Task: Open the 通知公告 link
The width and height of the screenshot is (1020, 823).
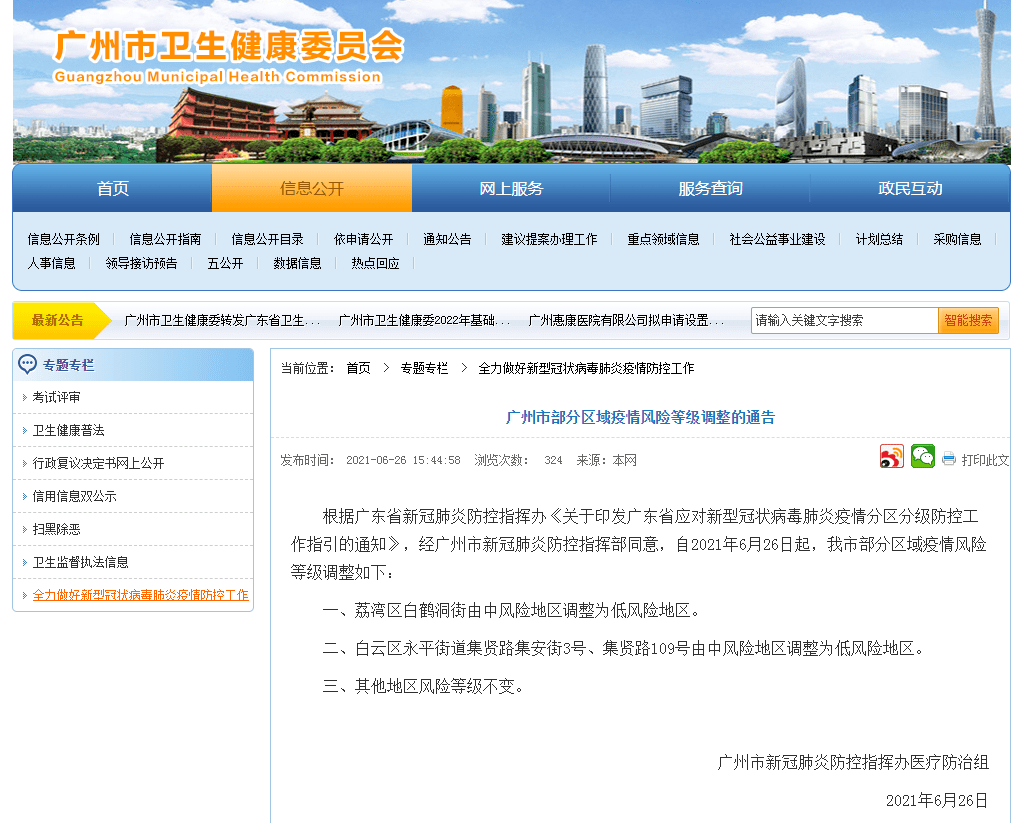Action: click(447, 239)
